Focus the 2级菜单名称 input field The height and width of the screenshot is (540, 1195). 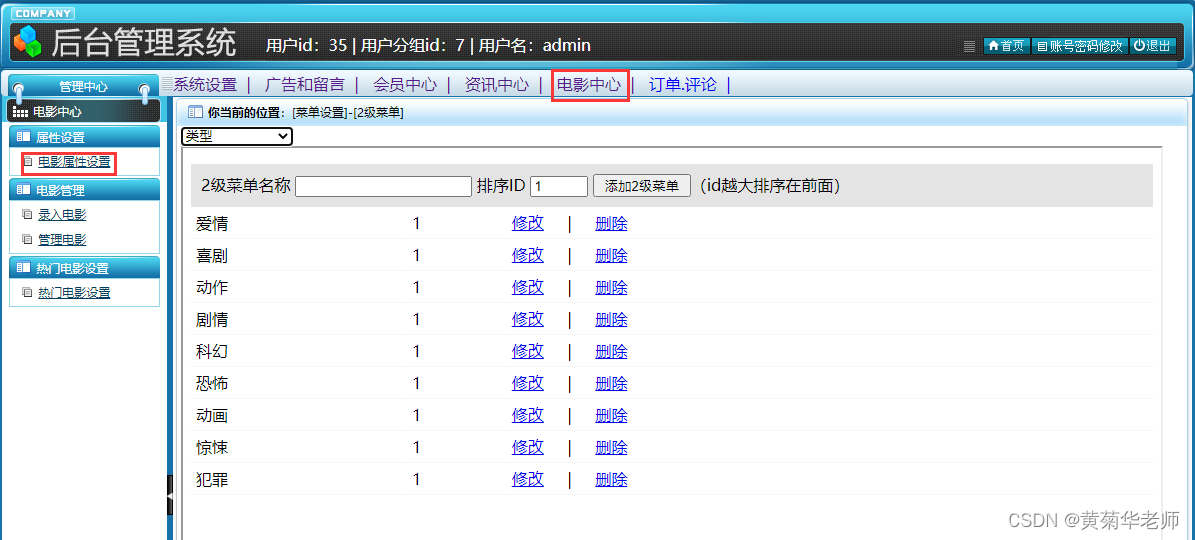383,186
